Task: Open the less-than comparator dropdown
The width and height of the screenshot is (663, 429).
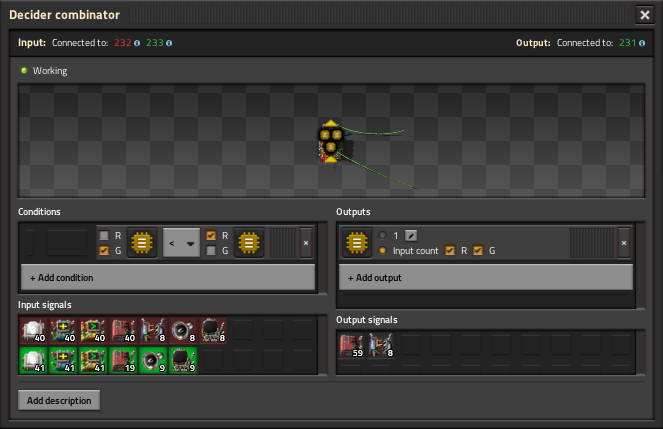Action: pyautogui.click(x=180, y=243)
